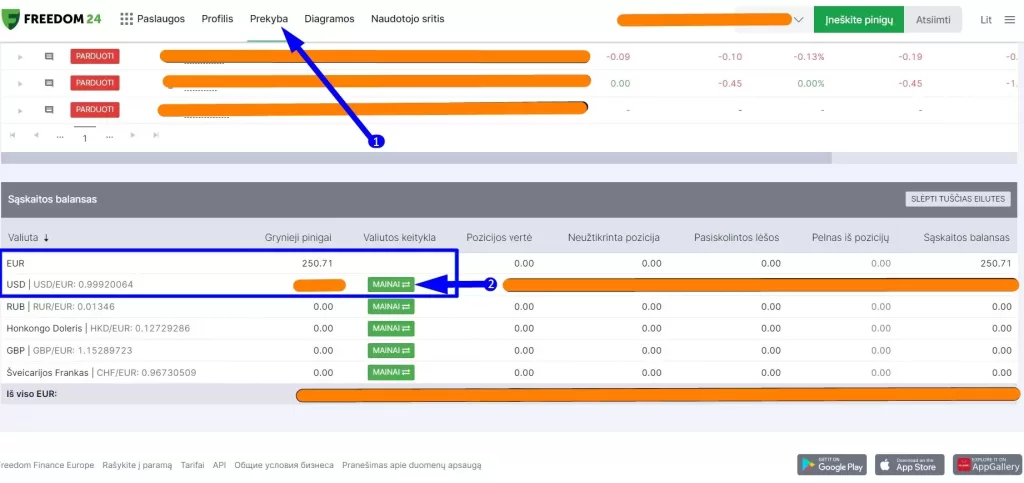The height and width of the screenshot is (483, 1024).
Task: Click the Iš viso EUR total label
Action: point(31,394)
